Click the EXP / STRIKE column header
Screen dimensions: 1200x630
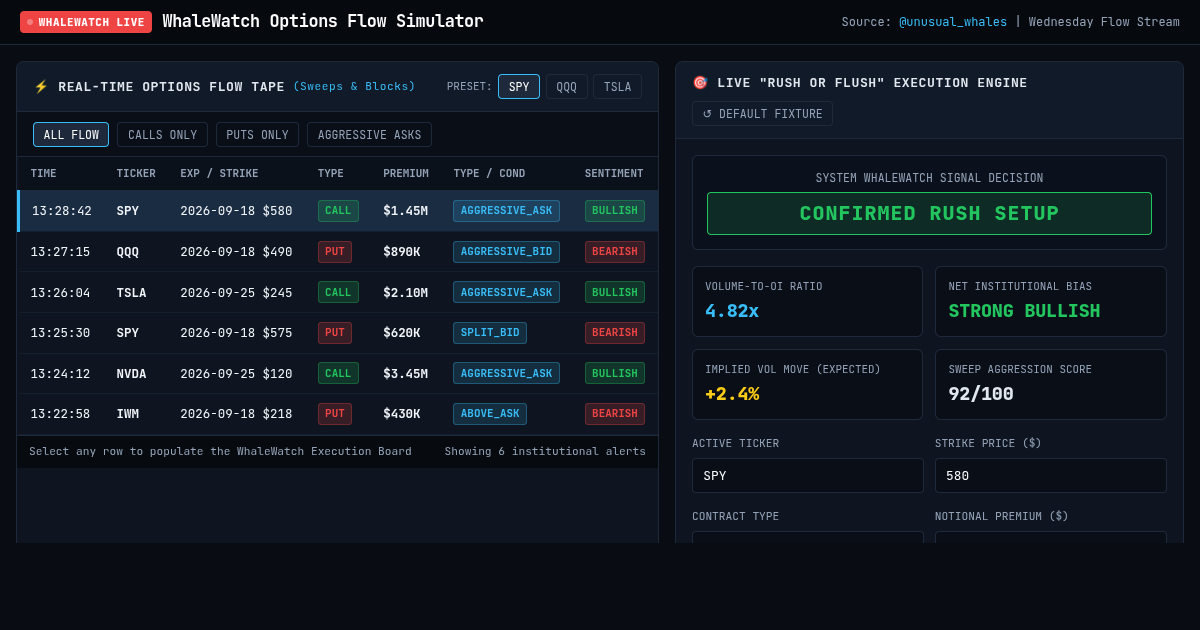tap(219, 174)
